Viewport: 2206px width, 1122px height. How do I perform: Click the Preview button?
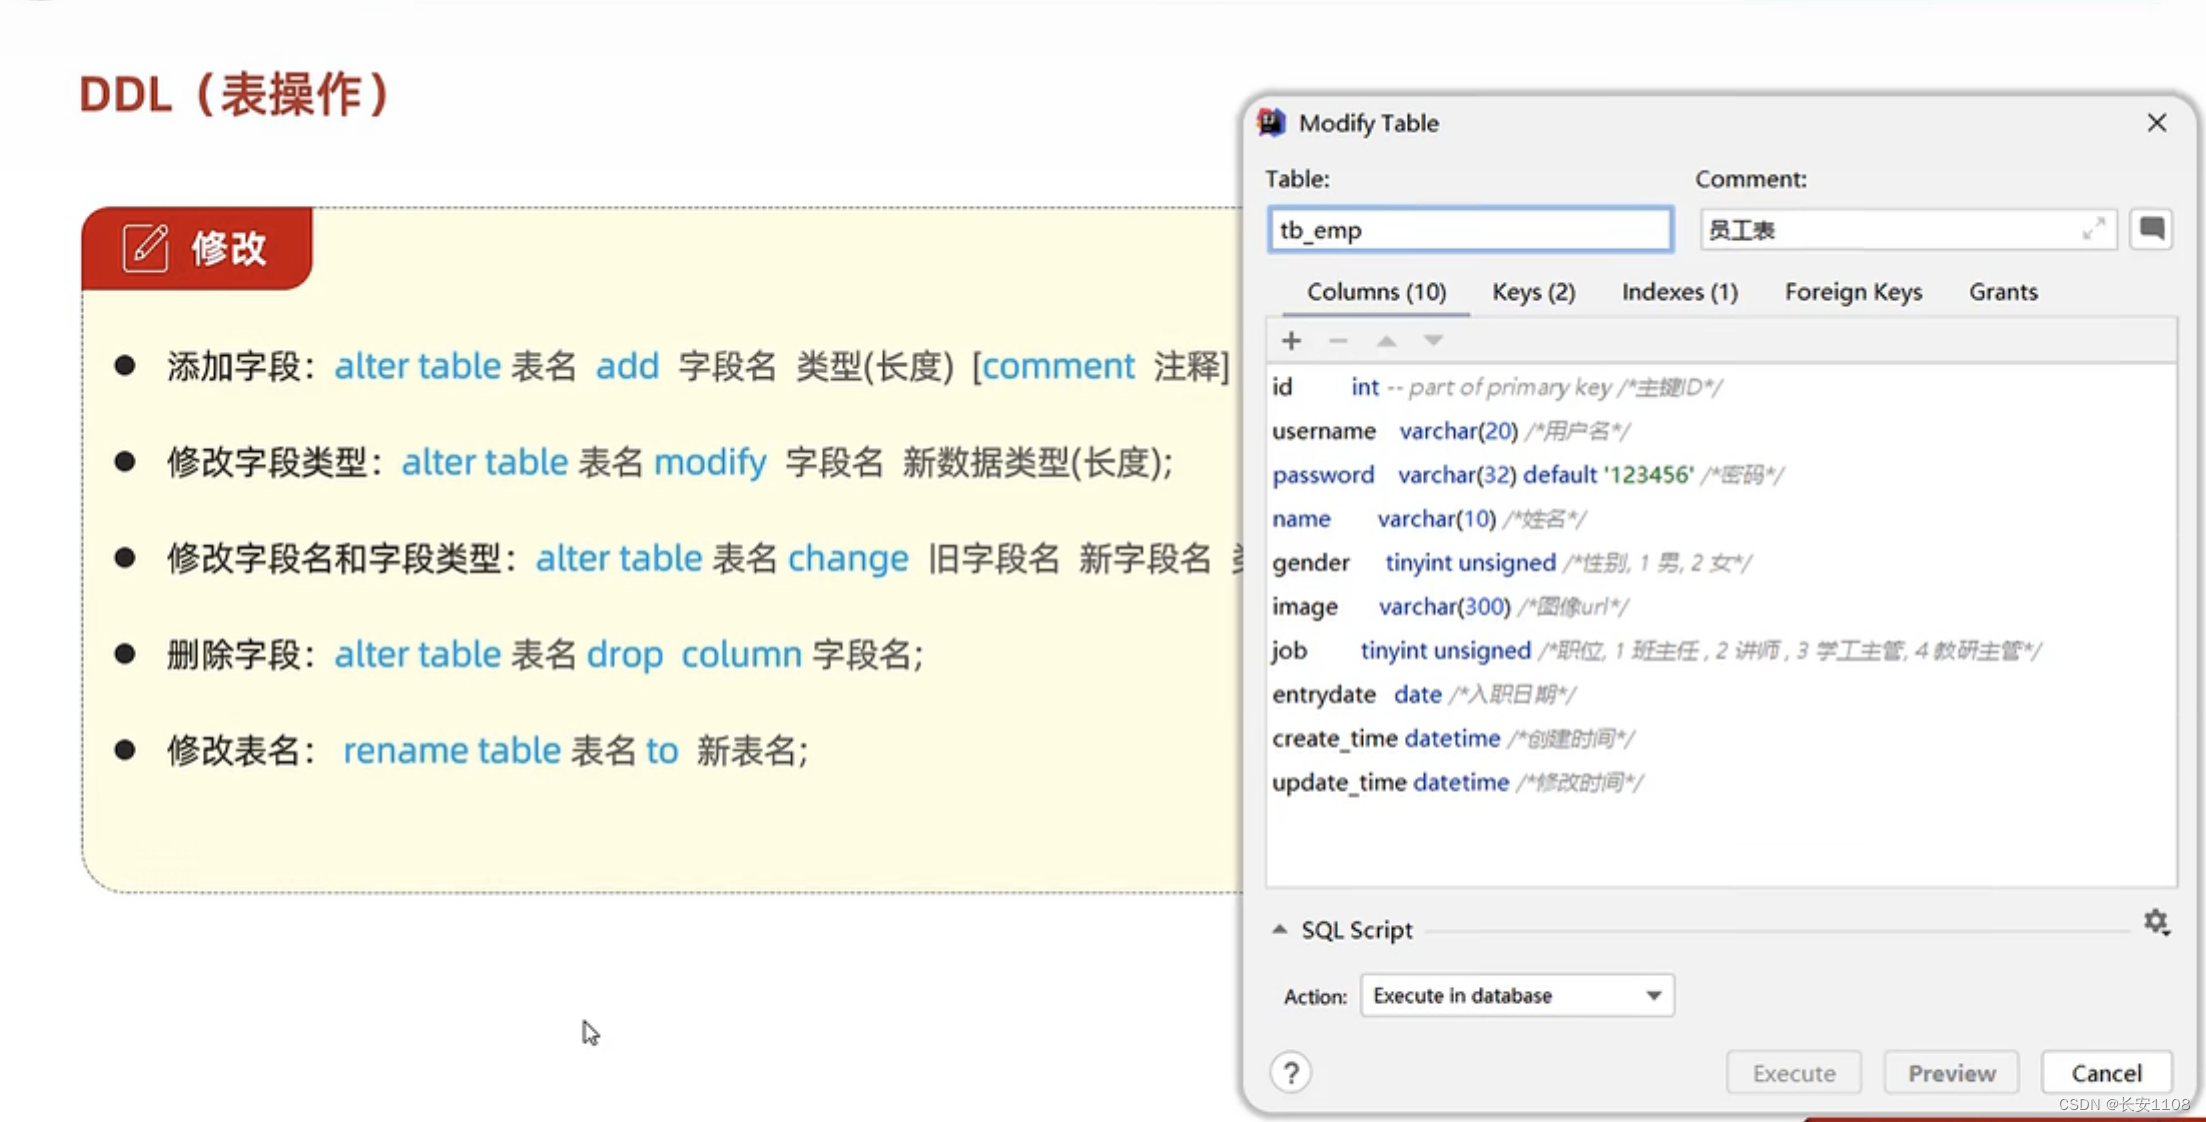click(1951, 1073)
